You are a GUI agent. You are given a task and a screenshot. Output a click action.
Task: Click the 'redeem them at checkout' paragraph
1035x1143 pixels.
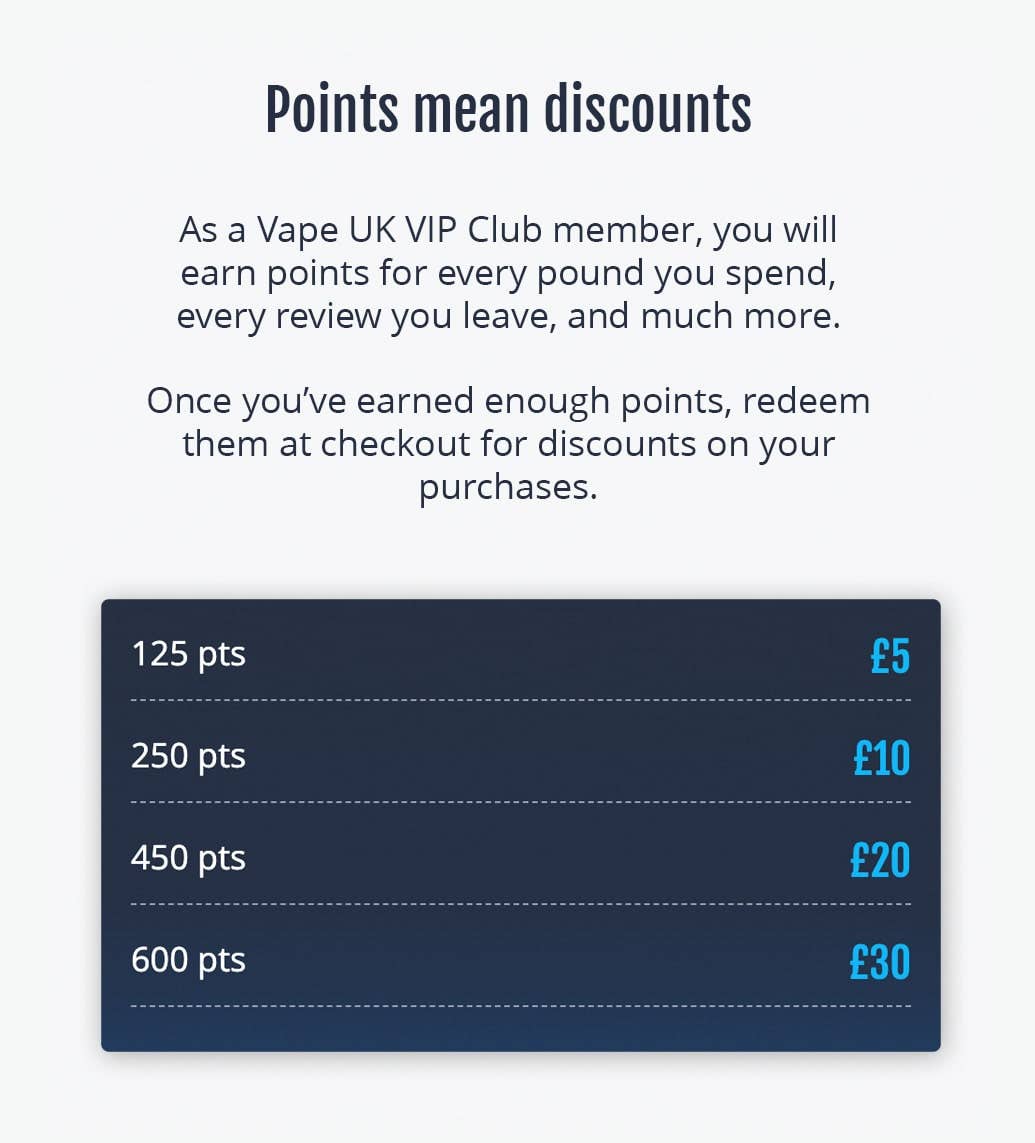(x=508, y=444)
